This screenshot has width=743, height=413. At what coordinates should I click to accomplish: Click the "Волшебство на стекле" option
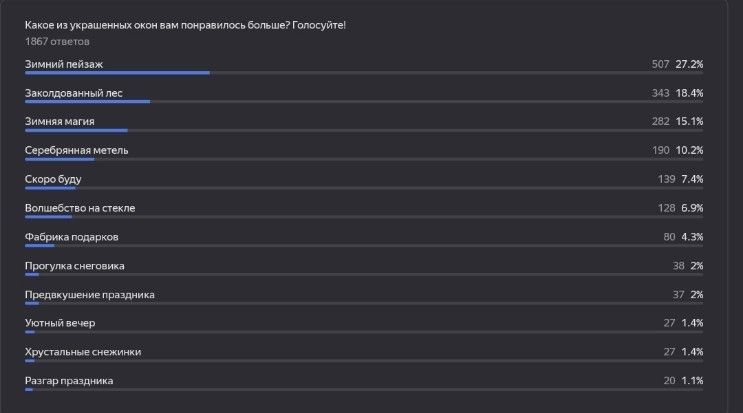click(x=80, y=208)
